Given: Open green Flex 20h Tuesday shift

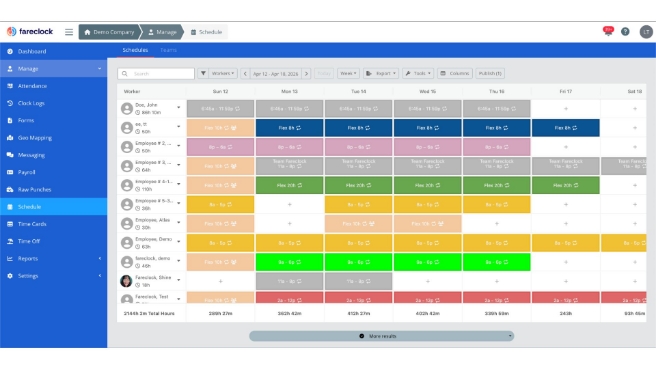Looking at the screenshot, I should 359,185.
